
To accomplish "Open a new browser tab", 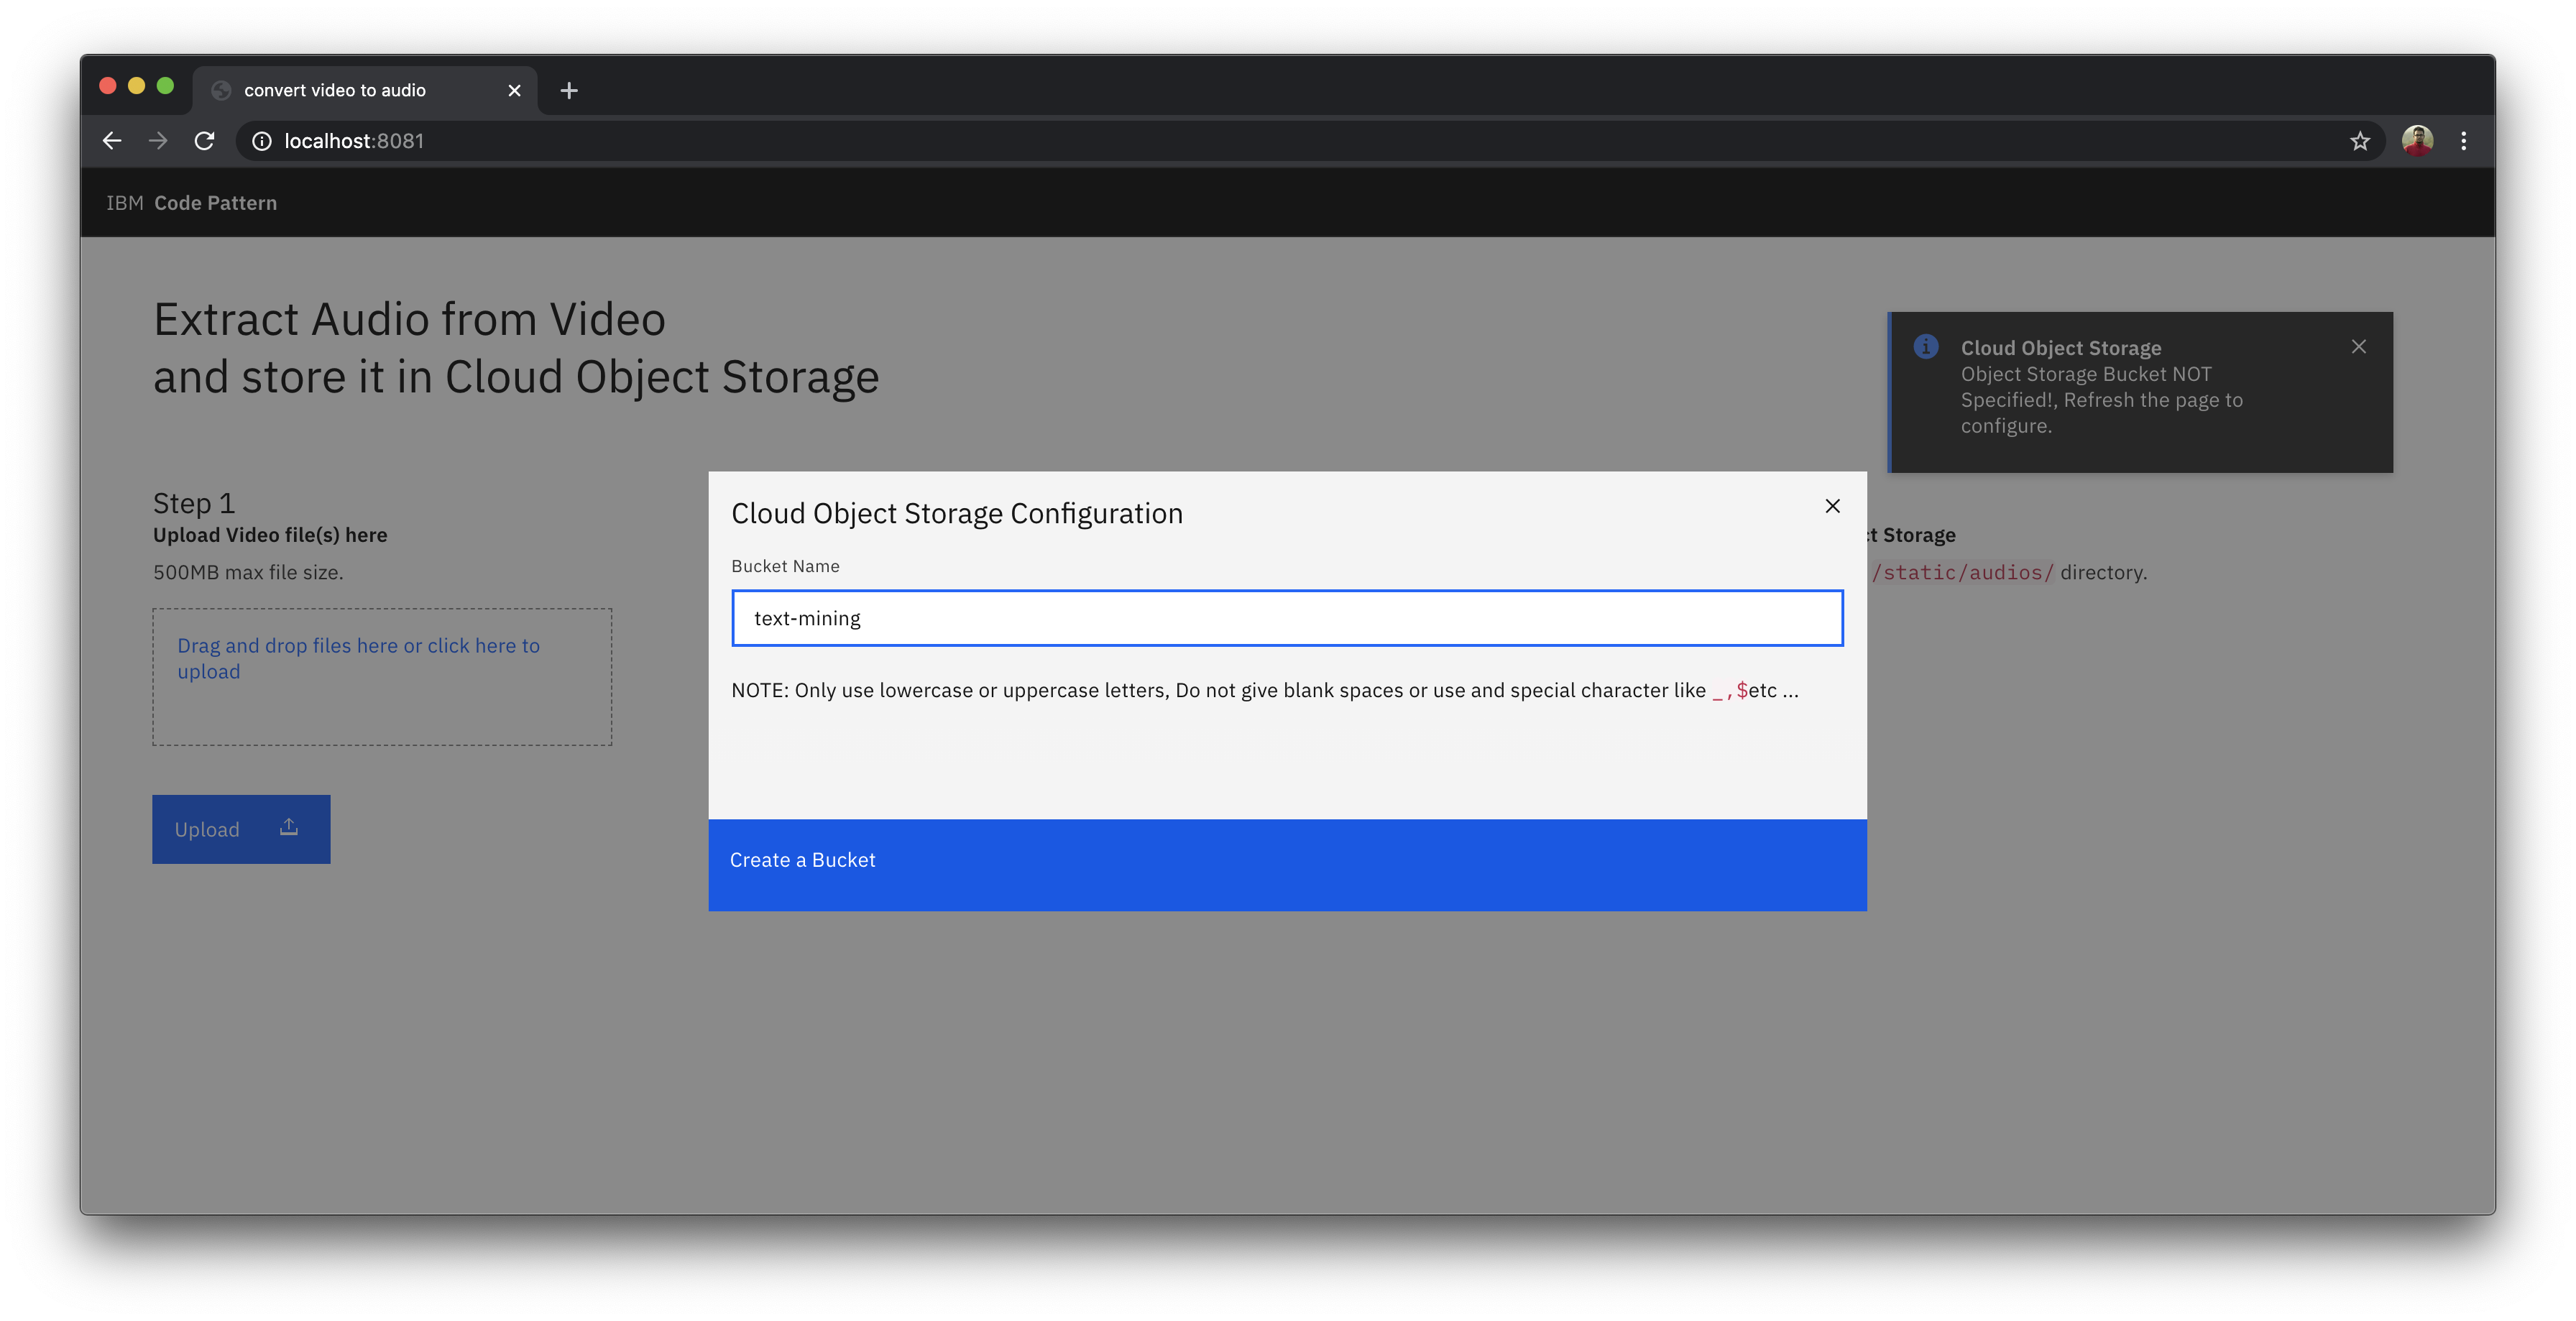I will pyautogui.click(x=569, y=91).
